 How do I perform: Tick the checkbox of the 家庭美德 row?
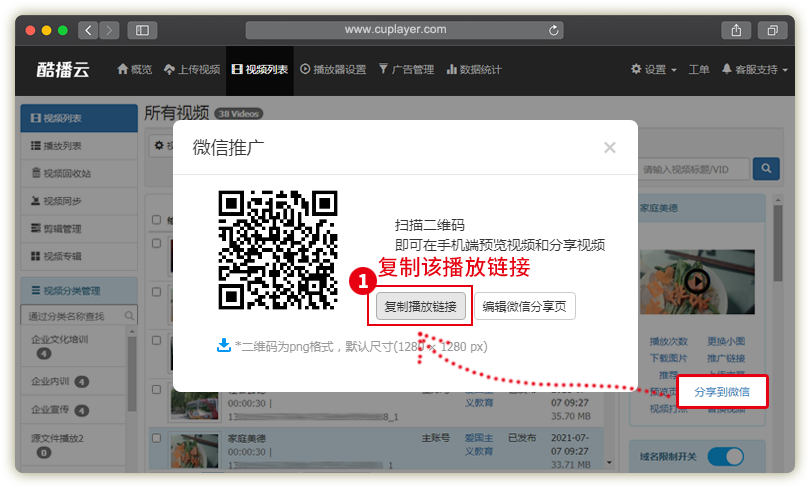[157, 438]
